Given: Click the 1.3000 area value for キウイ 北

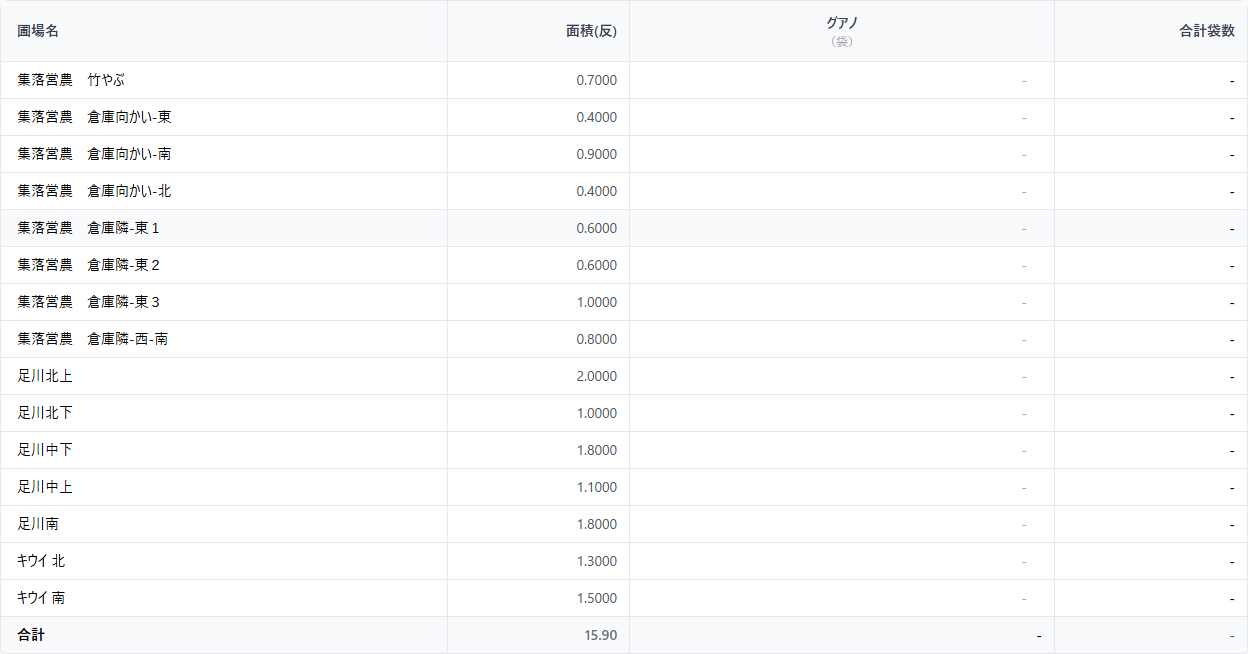Looking at the screenshot, I should 596,561.
